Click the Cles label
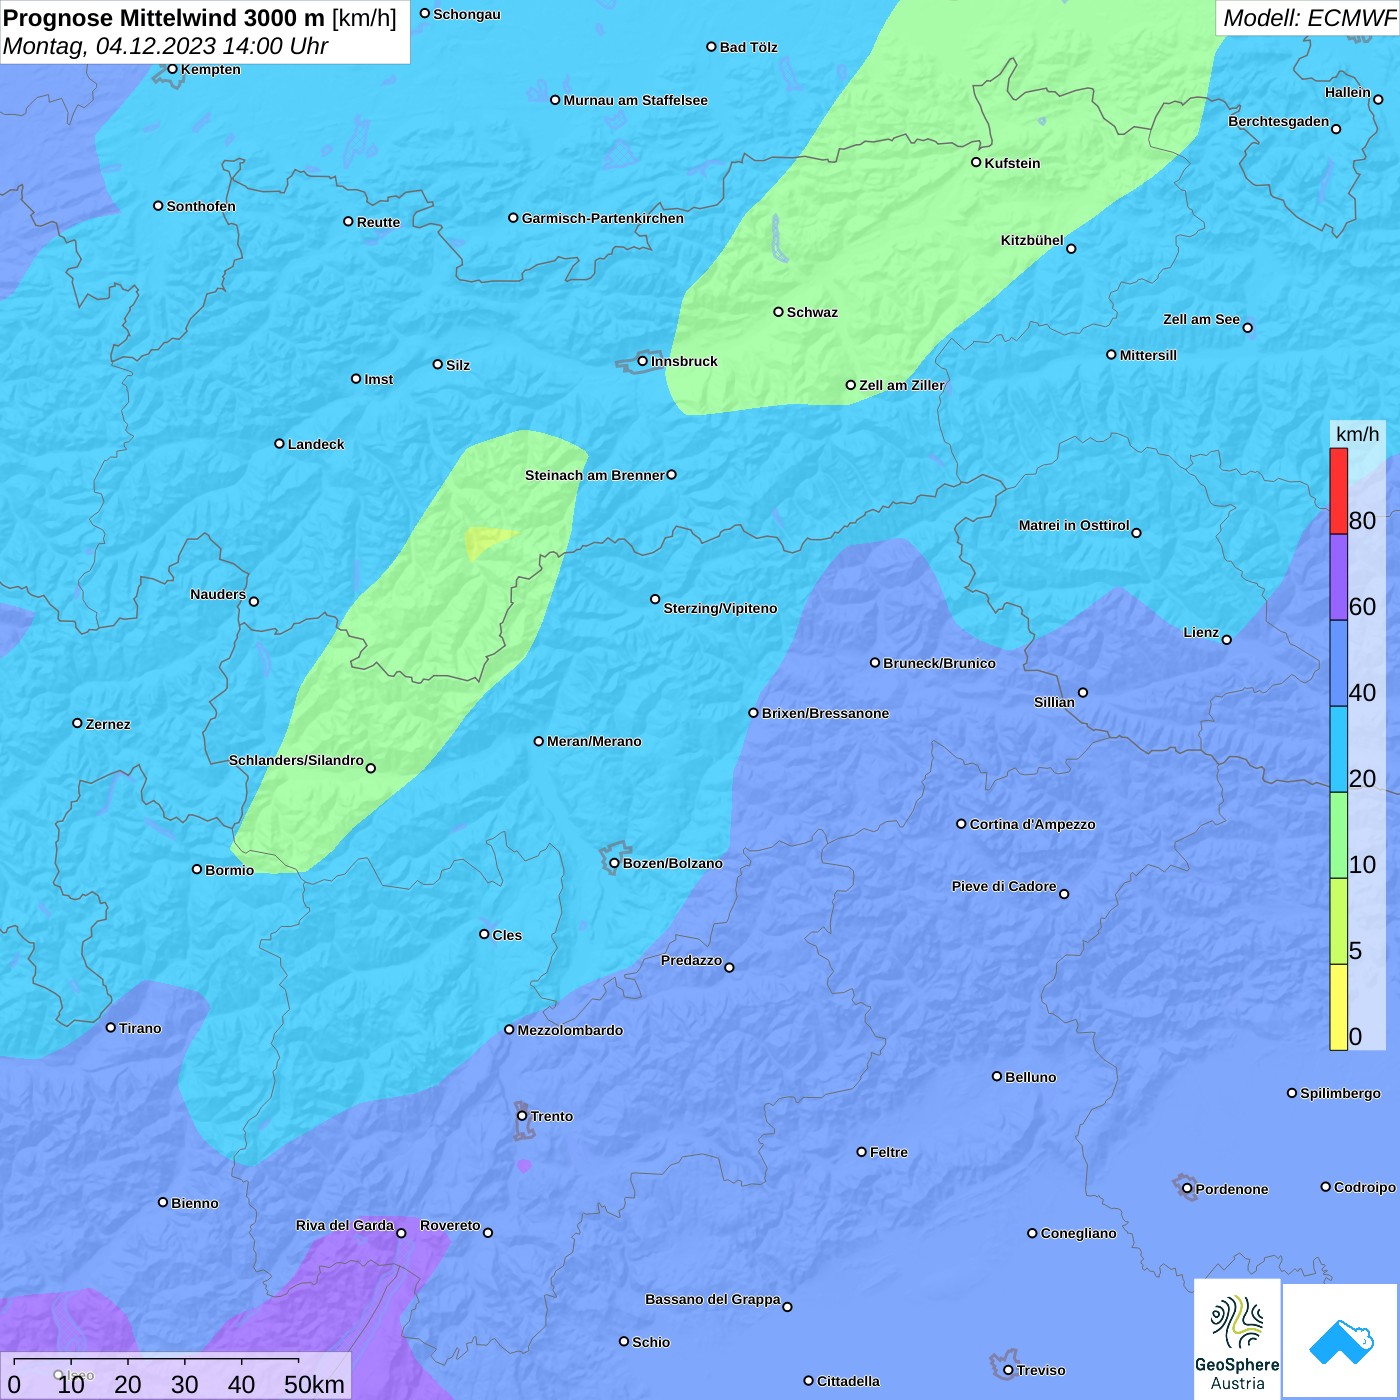Screen dimensions: 1400x1400 [507, 935]
